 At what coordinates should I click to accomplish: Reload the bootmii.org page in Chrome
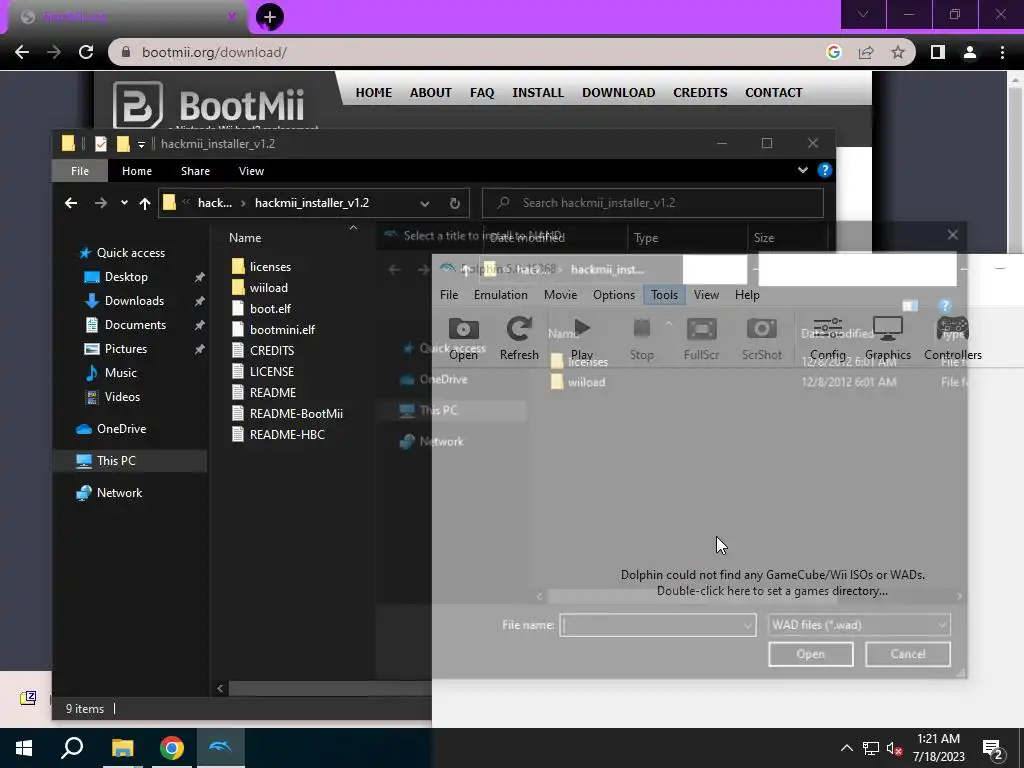[x=86, y=52]
